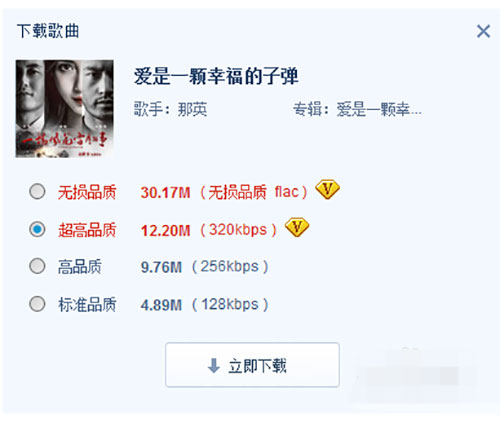Screen dimensions: 500x423
Task: Select the 超高品质 radio button
Action: coord(37,229)
